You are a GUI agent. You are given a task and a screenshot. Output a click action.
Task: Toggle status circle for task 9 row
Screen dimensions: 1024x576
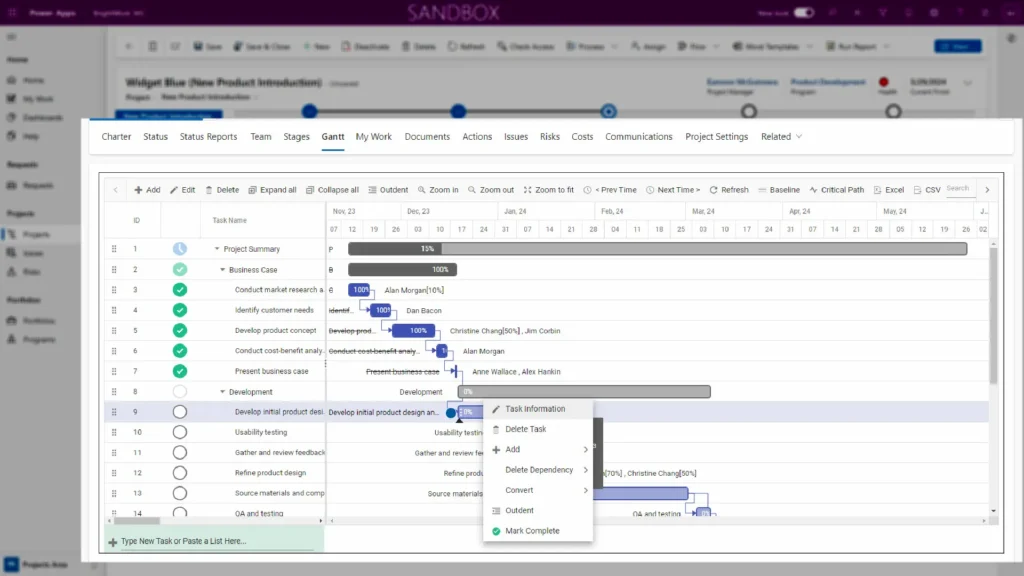[x=179, y=412]
